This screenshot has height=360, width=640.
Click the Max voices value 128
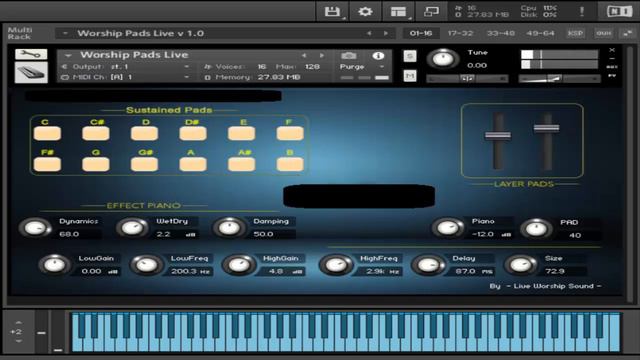pos(312,67)
